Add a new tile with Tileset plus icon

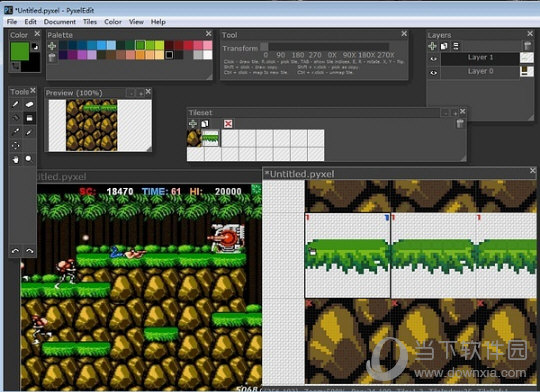pyautogui.click(x=193, y=124)
